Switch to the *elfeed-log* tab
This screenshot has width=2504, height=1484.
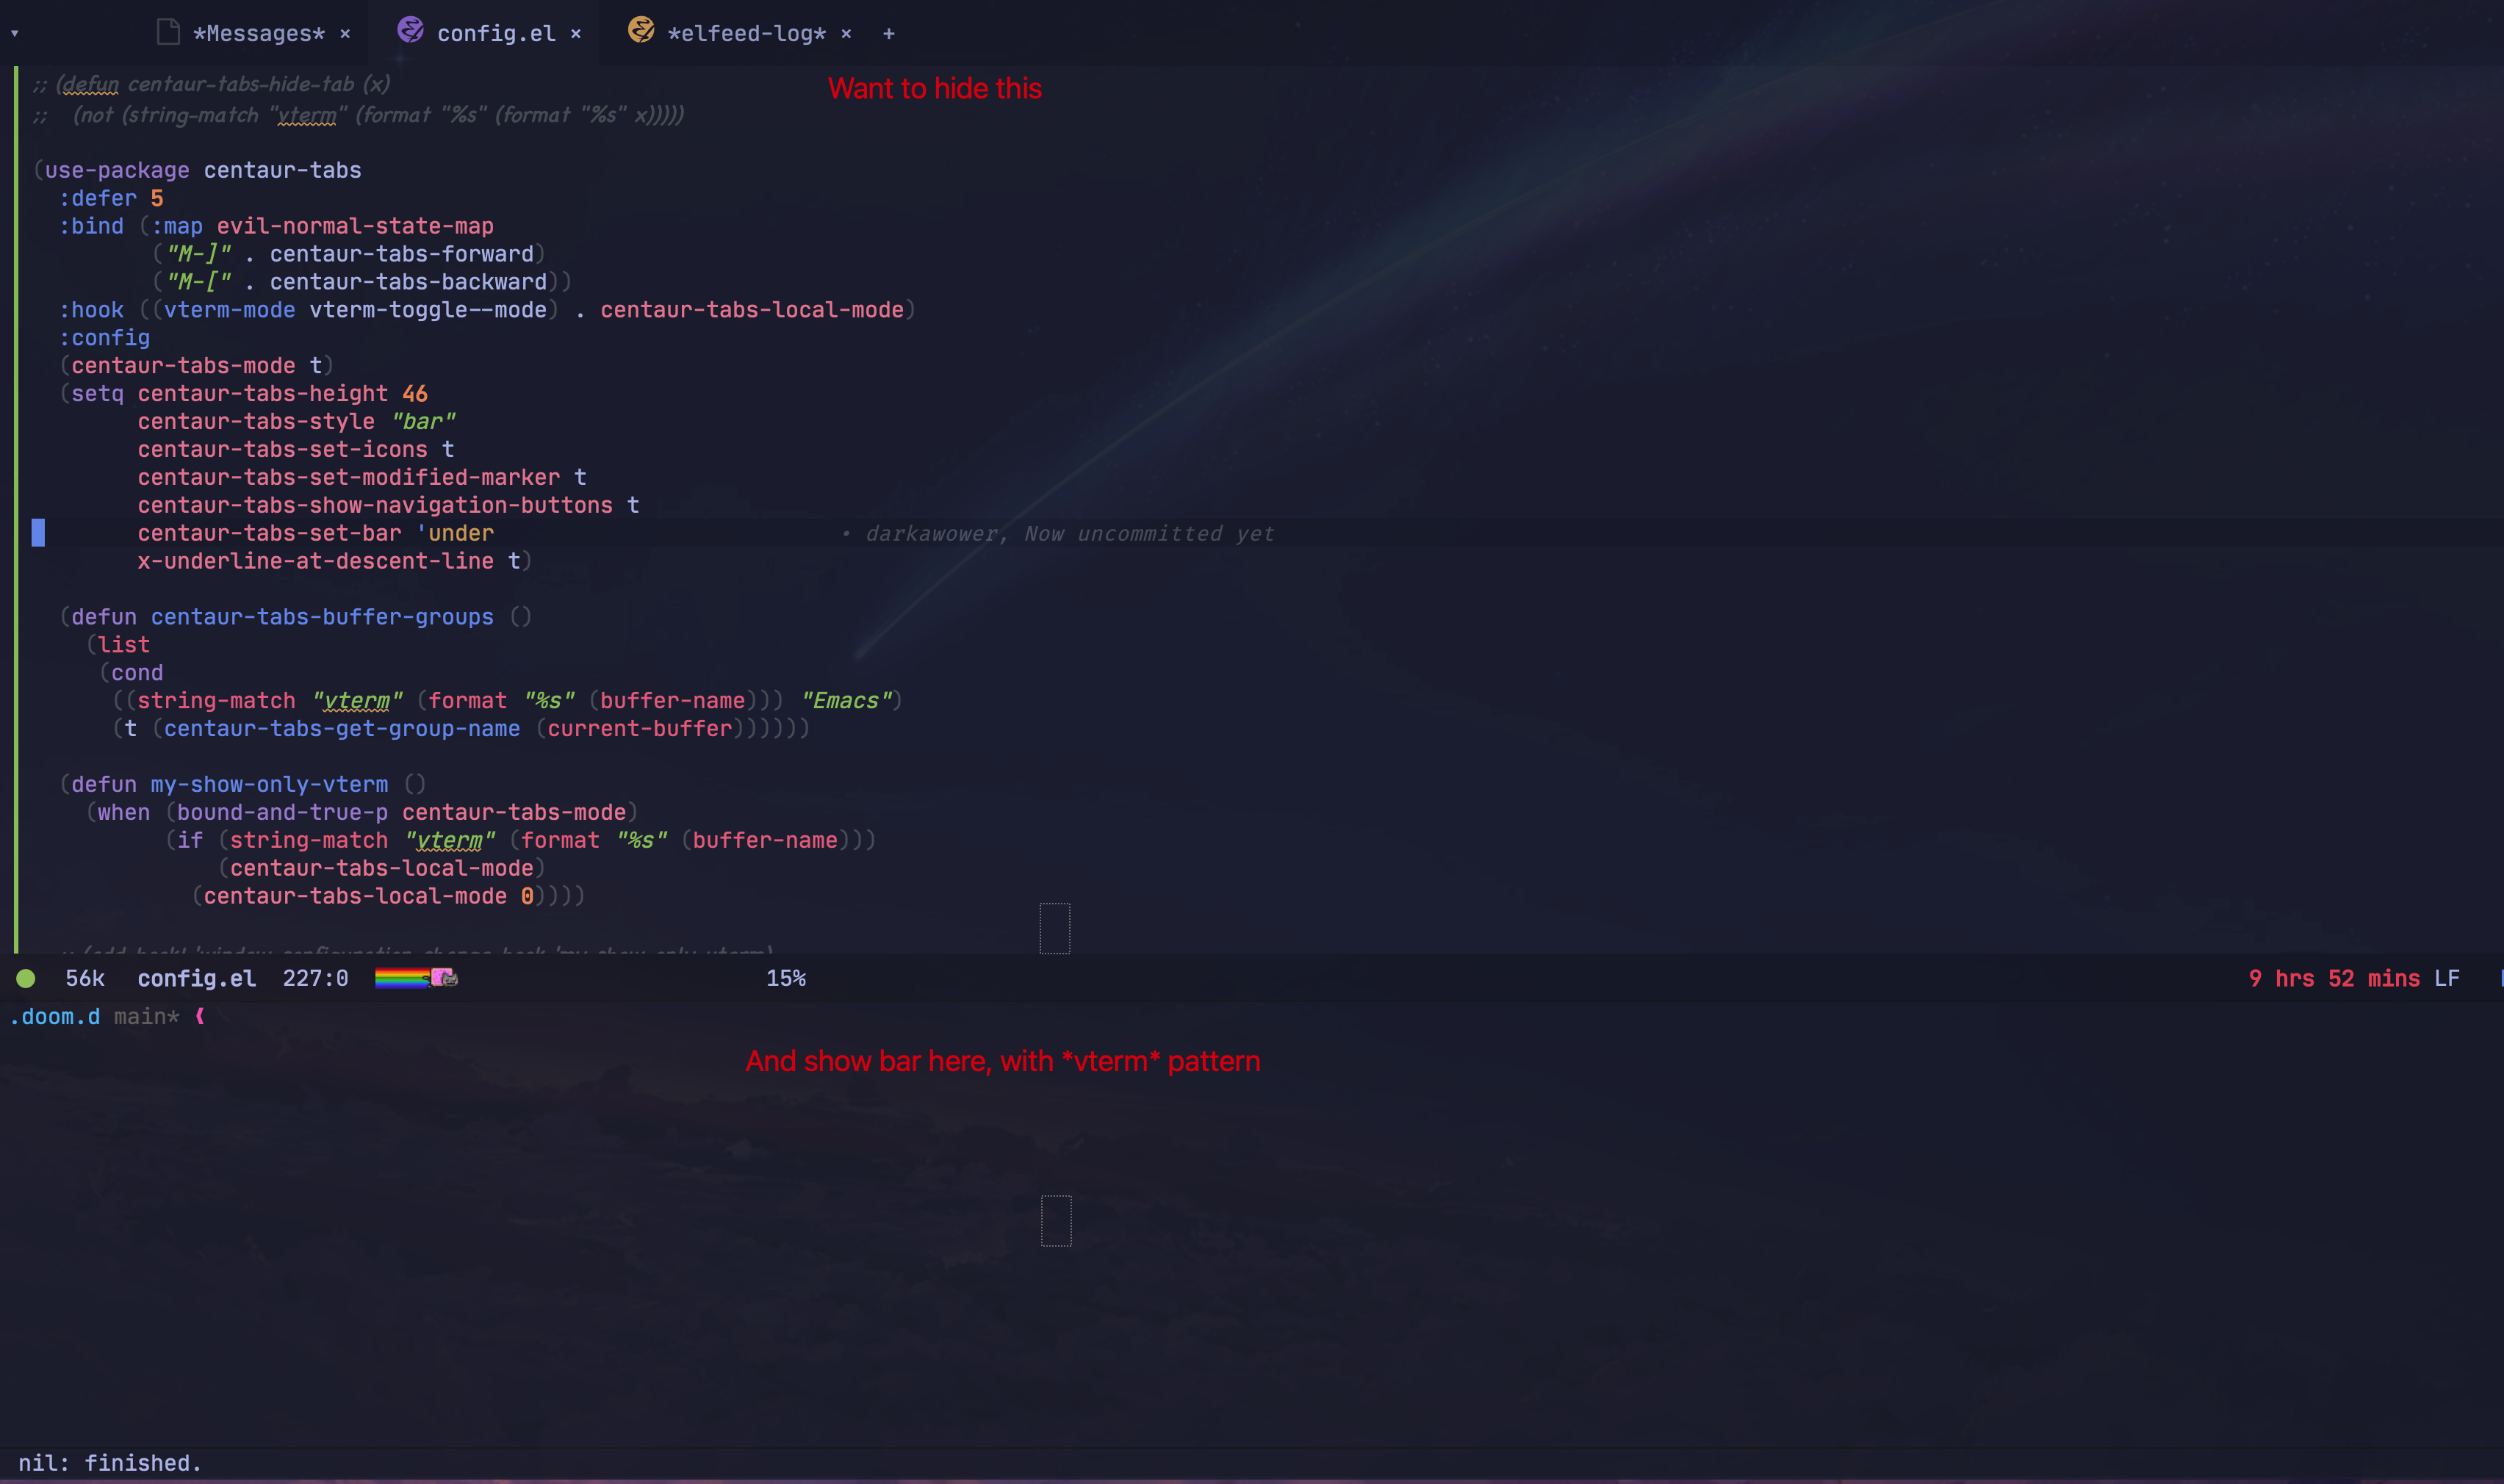tap(747, 33)
